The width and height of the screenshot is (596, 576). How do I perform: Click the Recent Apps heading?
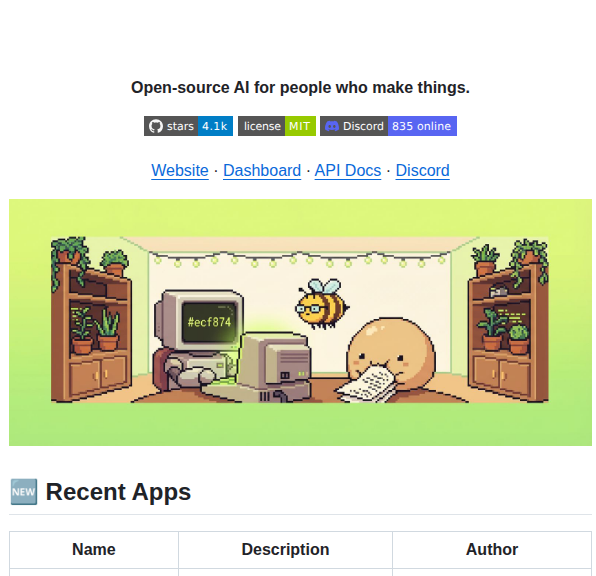click(x=118, y=492)
